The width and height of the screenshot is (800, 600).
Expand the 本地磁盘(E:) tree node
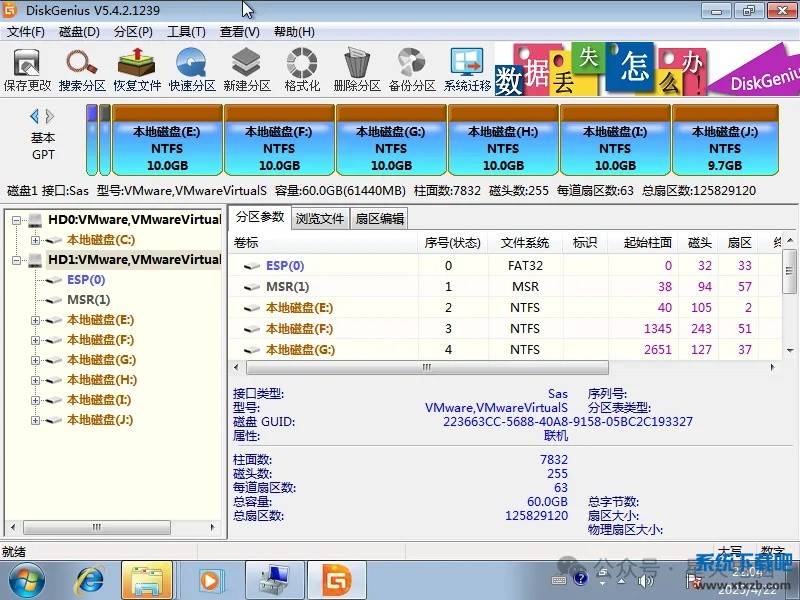(36, 320)
